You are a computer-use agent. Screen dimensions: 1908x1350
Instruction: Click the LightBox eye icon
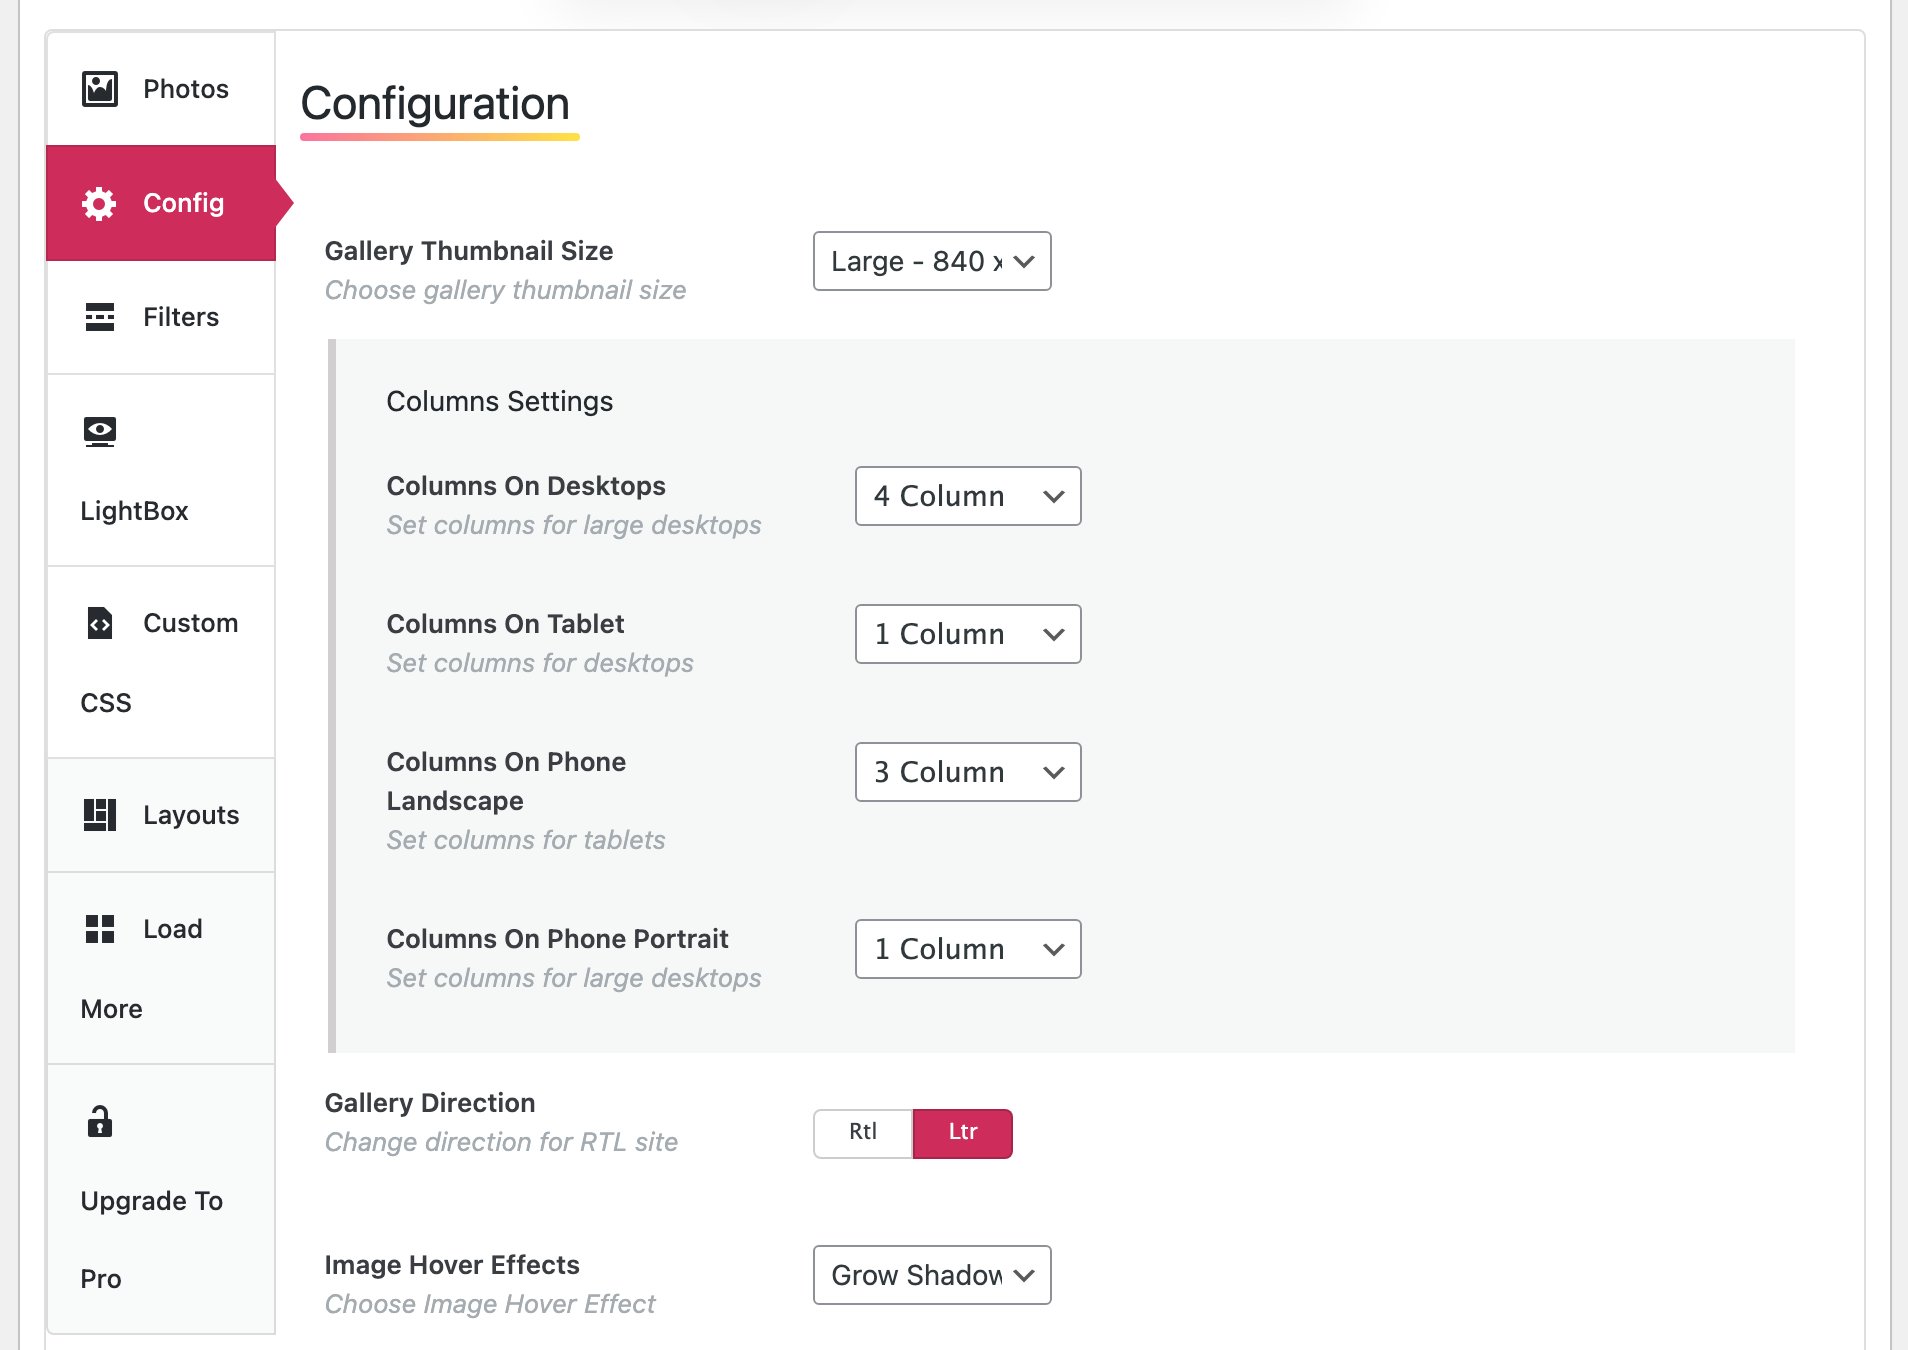[x=100, y=431]
